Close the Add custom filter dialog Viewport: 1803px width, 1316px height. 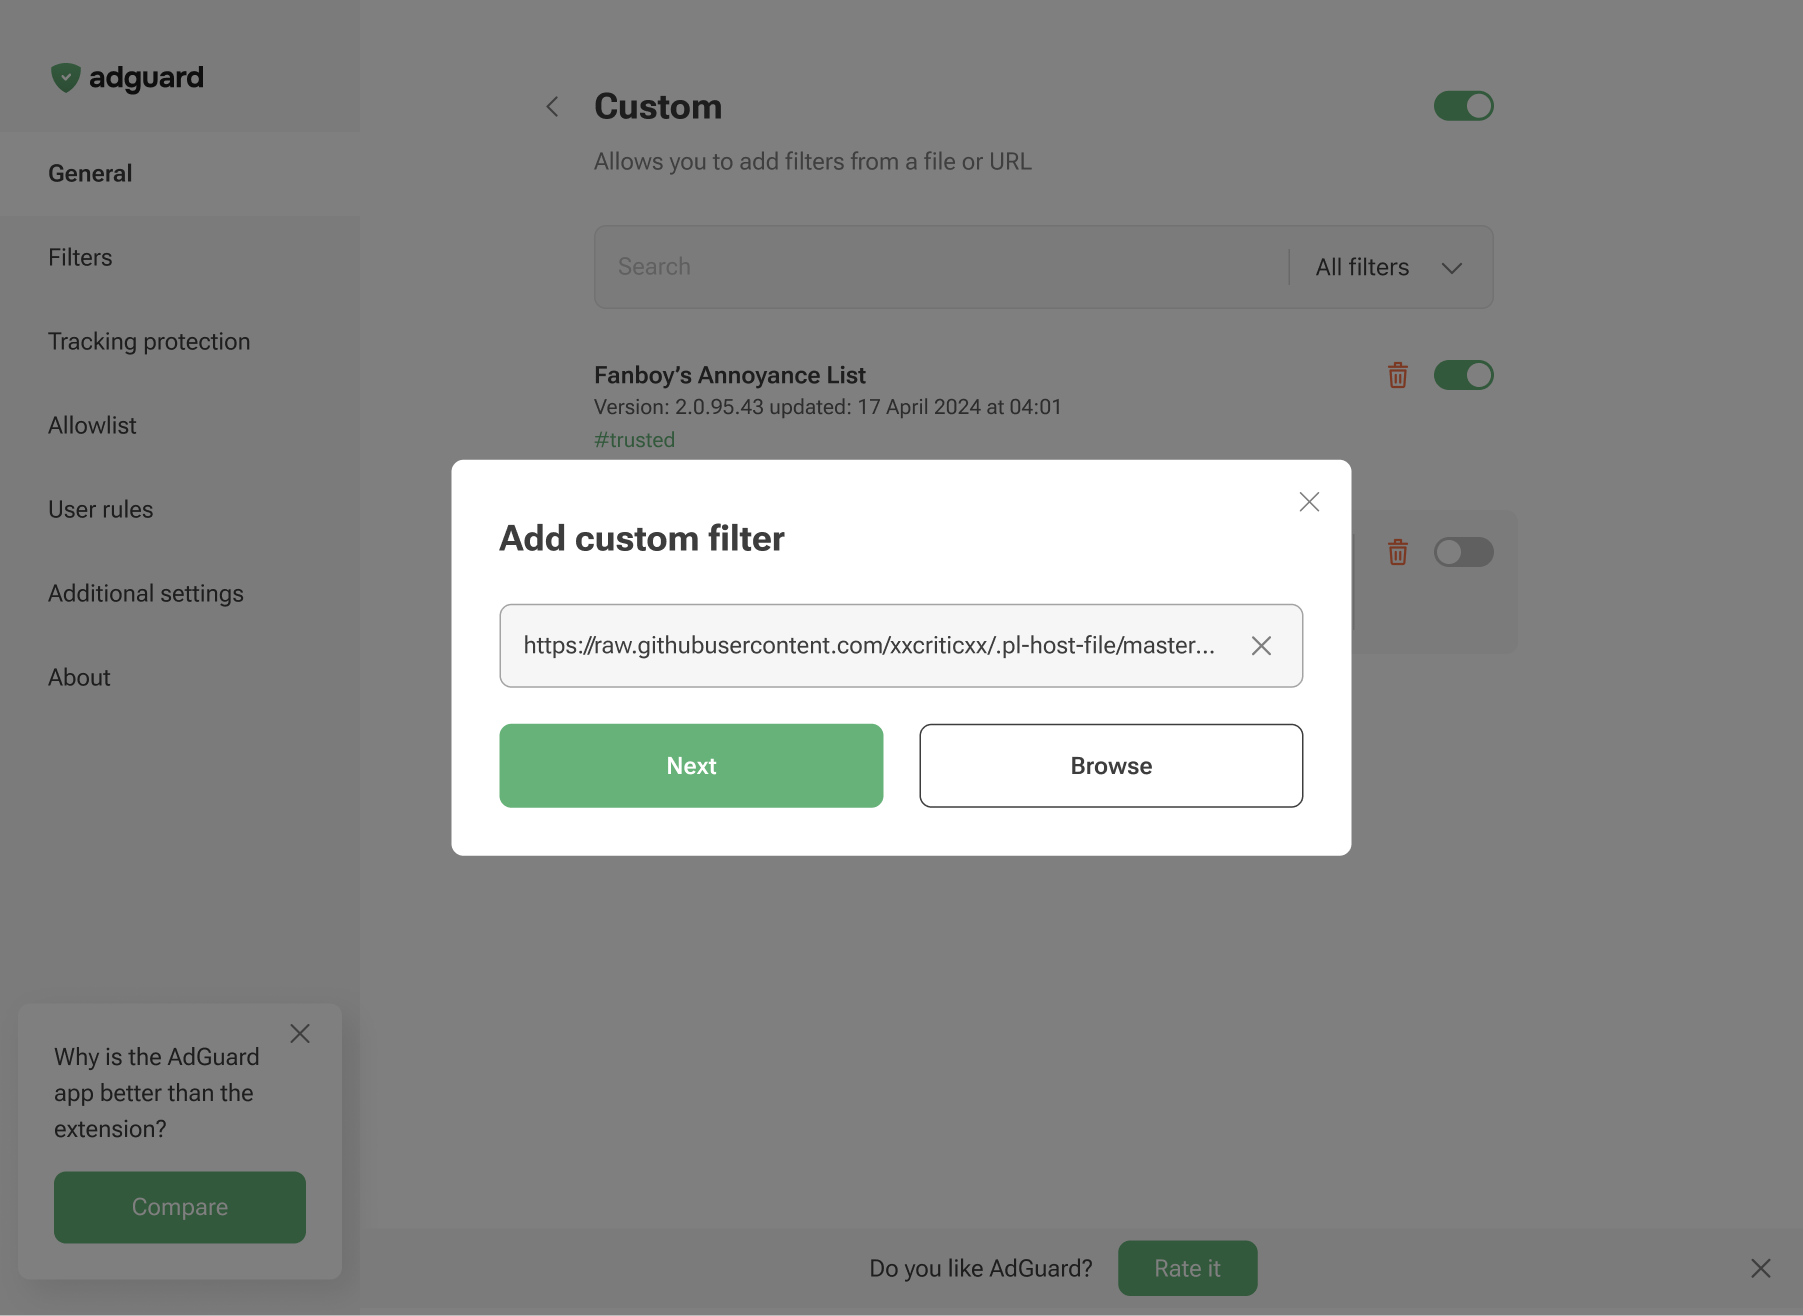[x=1309, y=502]
